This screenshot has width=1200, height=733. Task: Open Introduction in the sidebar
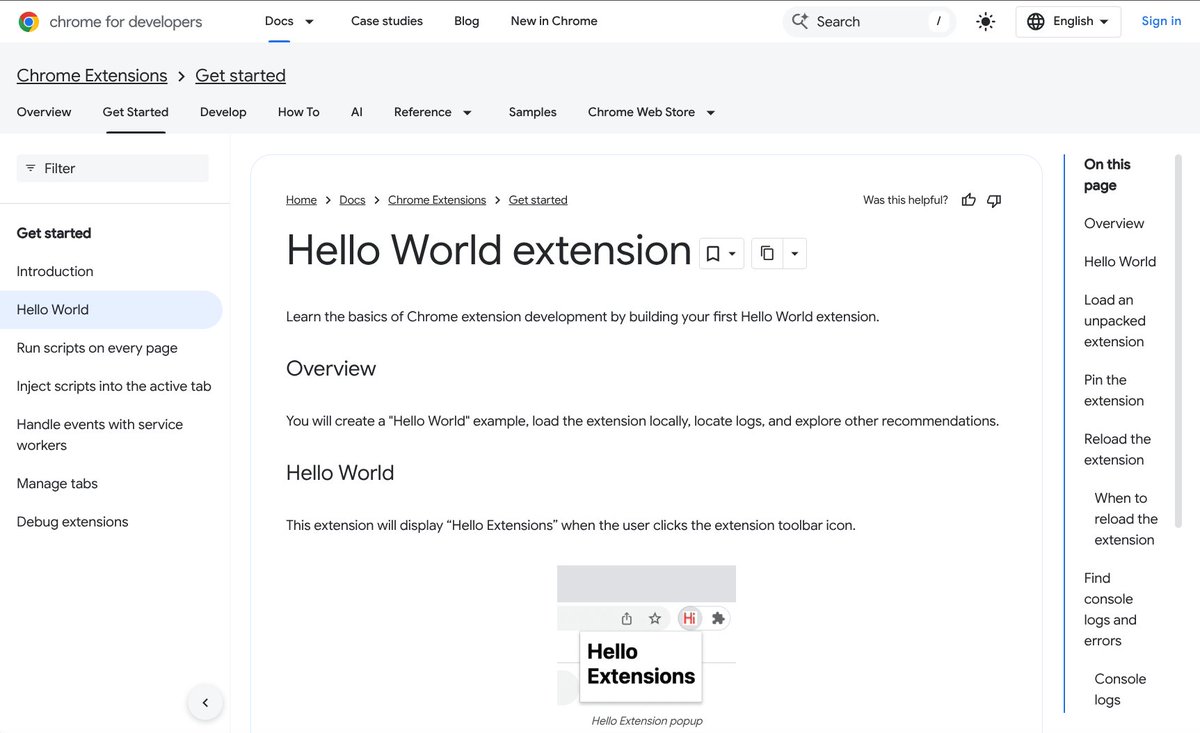coord(55,271)
